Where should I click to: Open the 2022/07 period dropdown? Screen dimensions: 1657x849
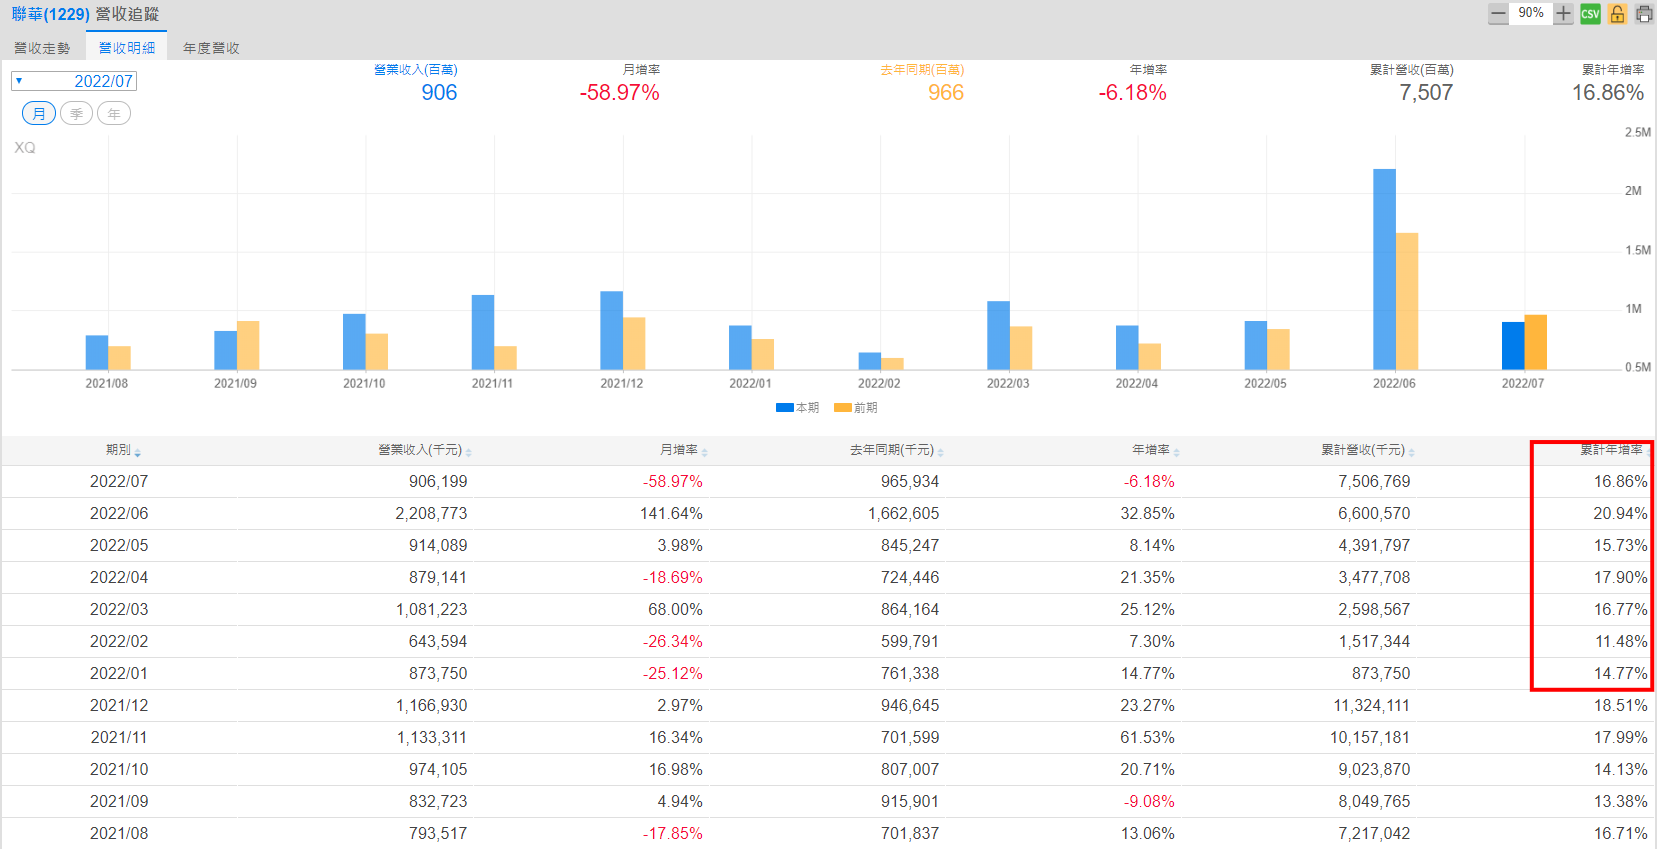[x=74, y=81]
